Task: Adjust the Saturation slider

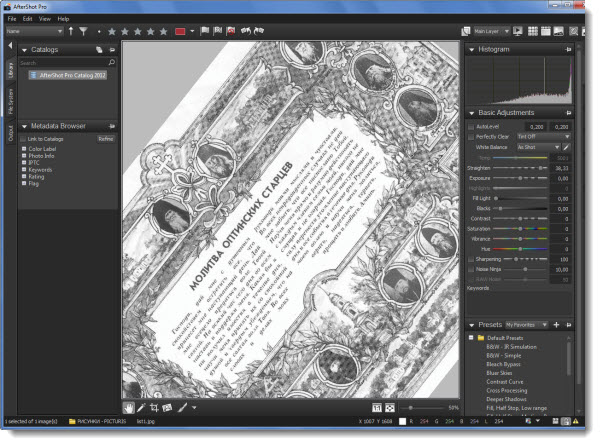Action: [x=520, y=229]
